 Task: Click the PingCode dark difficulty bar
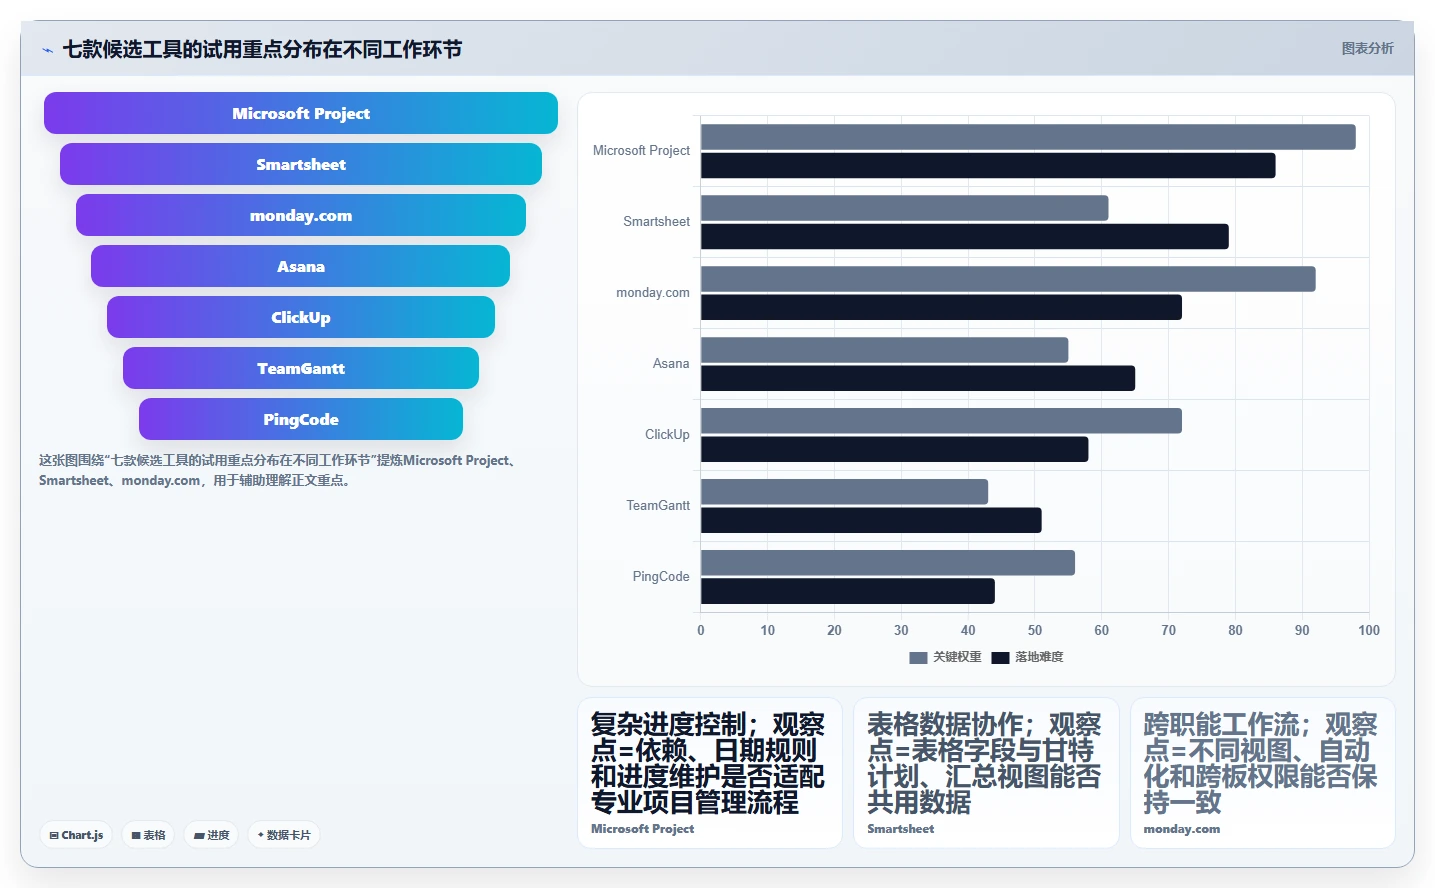pos(848,591)
